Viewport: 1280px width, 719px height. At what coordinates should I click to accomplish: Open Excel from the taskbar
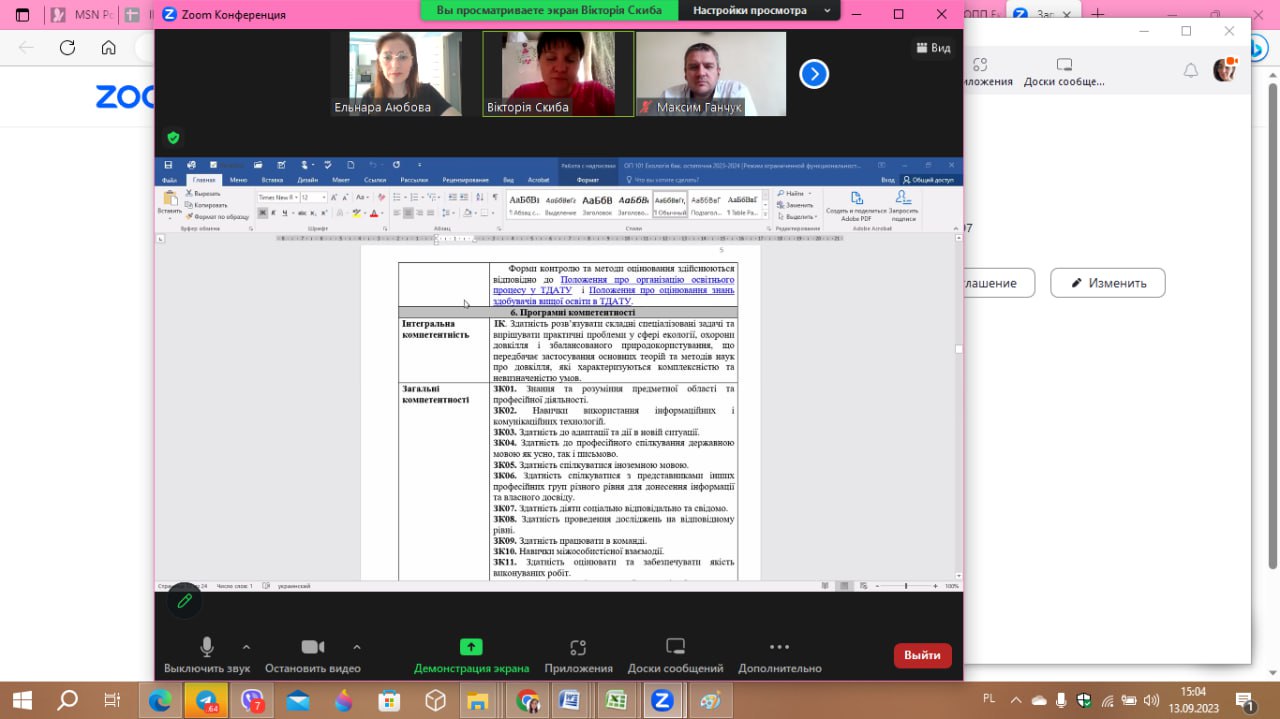pyautogui.click(x=615, y=700)
